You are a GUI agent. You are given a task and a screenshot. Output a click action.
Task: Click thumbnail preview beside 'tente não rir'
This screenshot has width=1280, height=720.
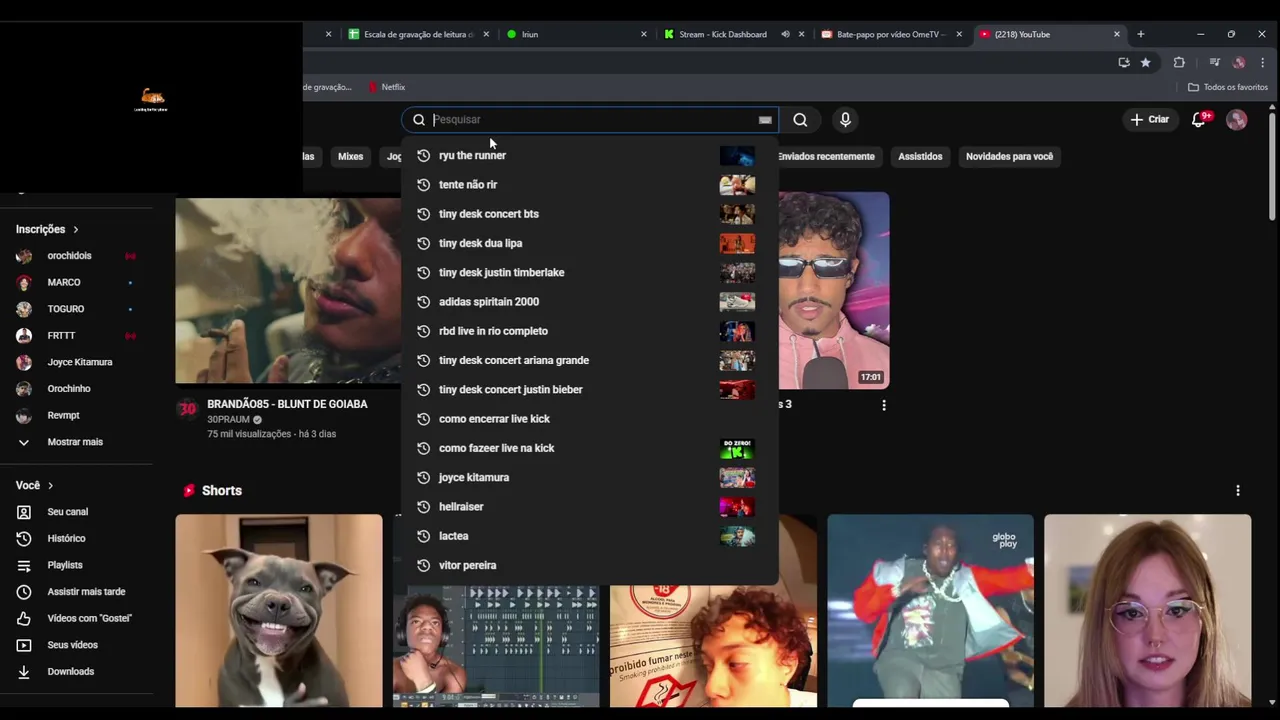coord(737,185)
